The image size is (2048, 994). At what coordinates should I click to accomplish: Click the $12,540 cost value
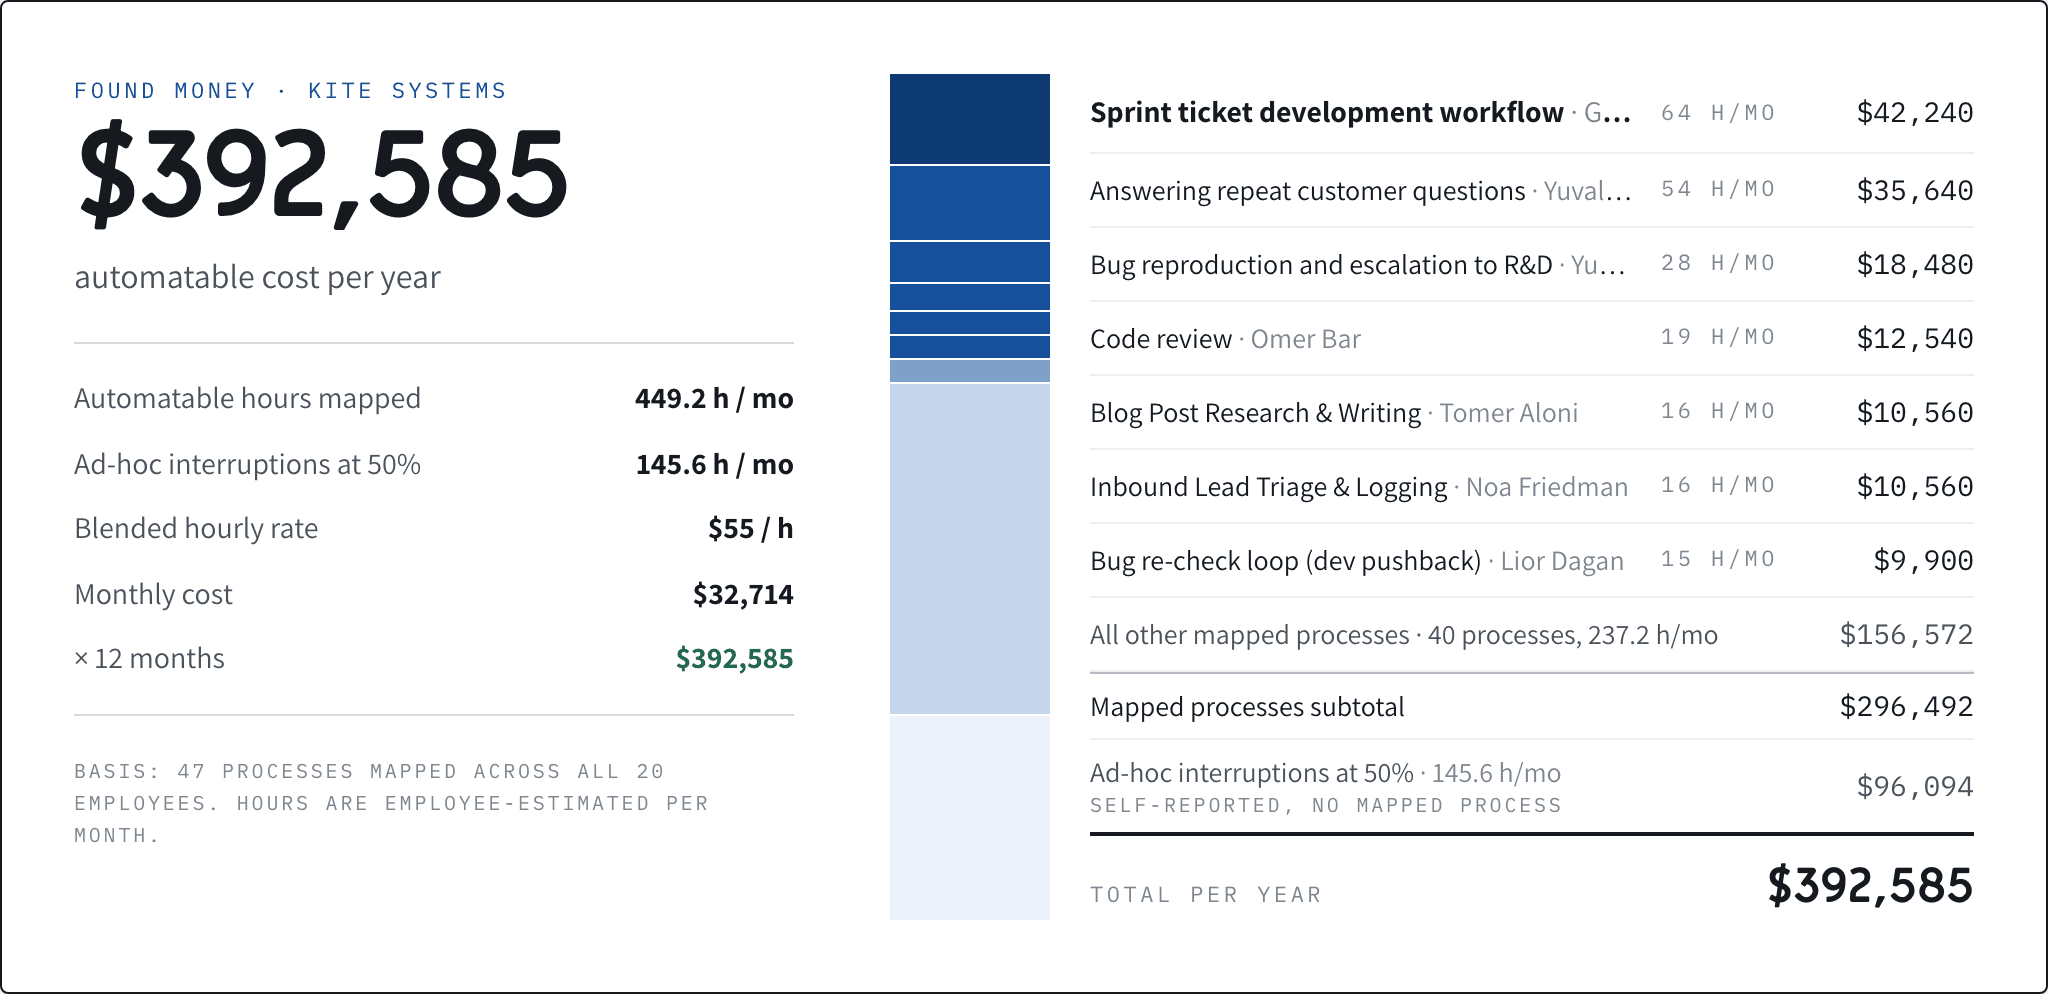click(x=1915, y=339)
